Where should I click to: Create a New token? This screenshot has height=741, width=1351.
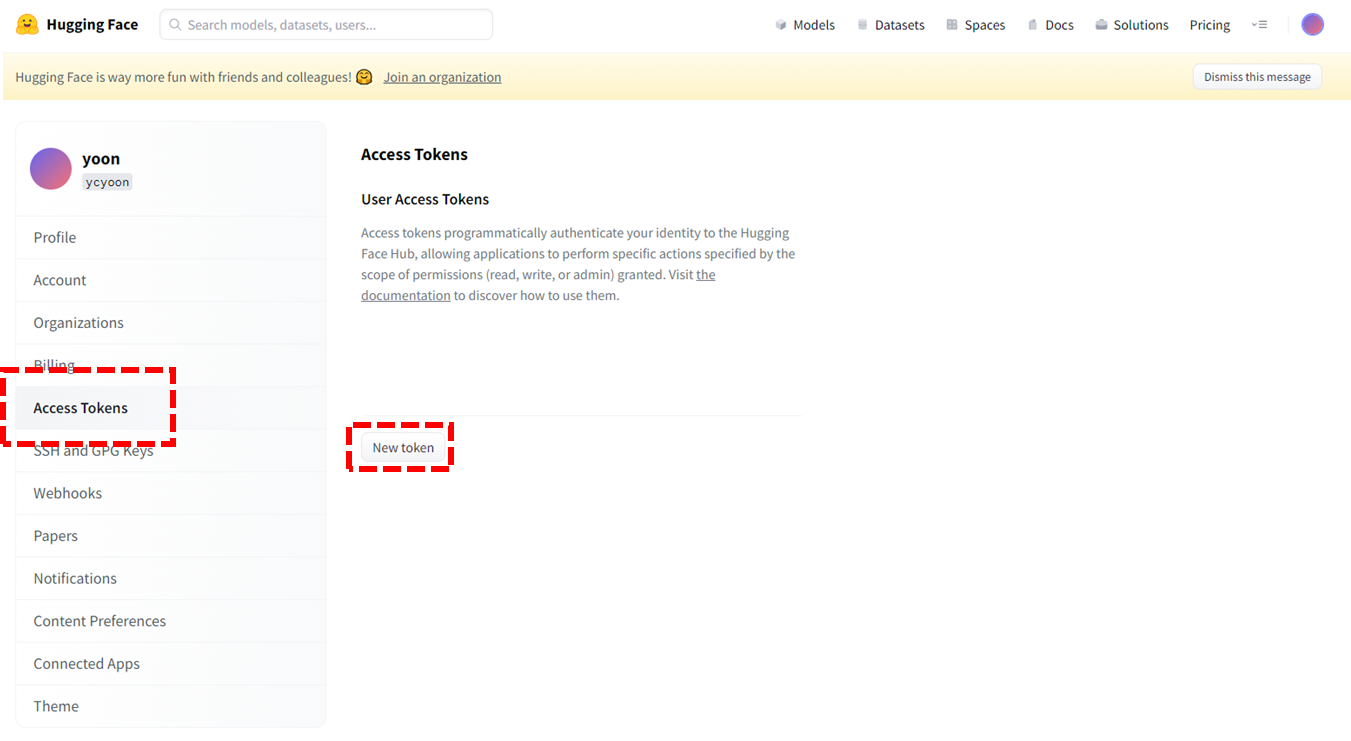pos(403,448)
